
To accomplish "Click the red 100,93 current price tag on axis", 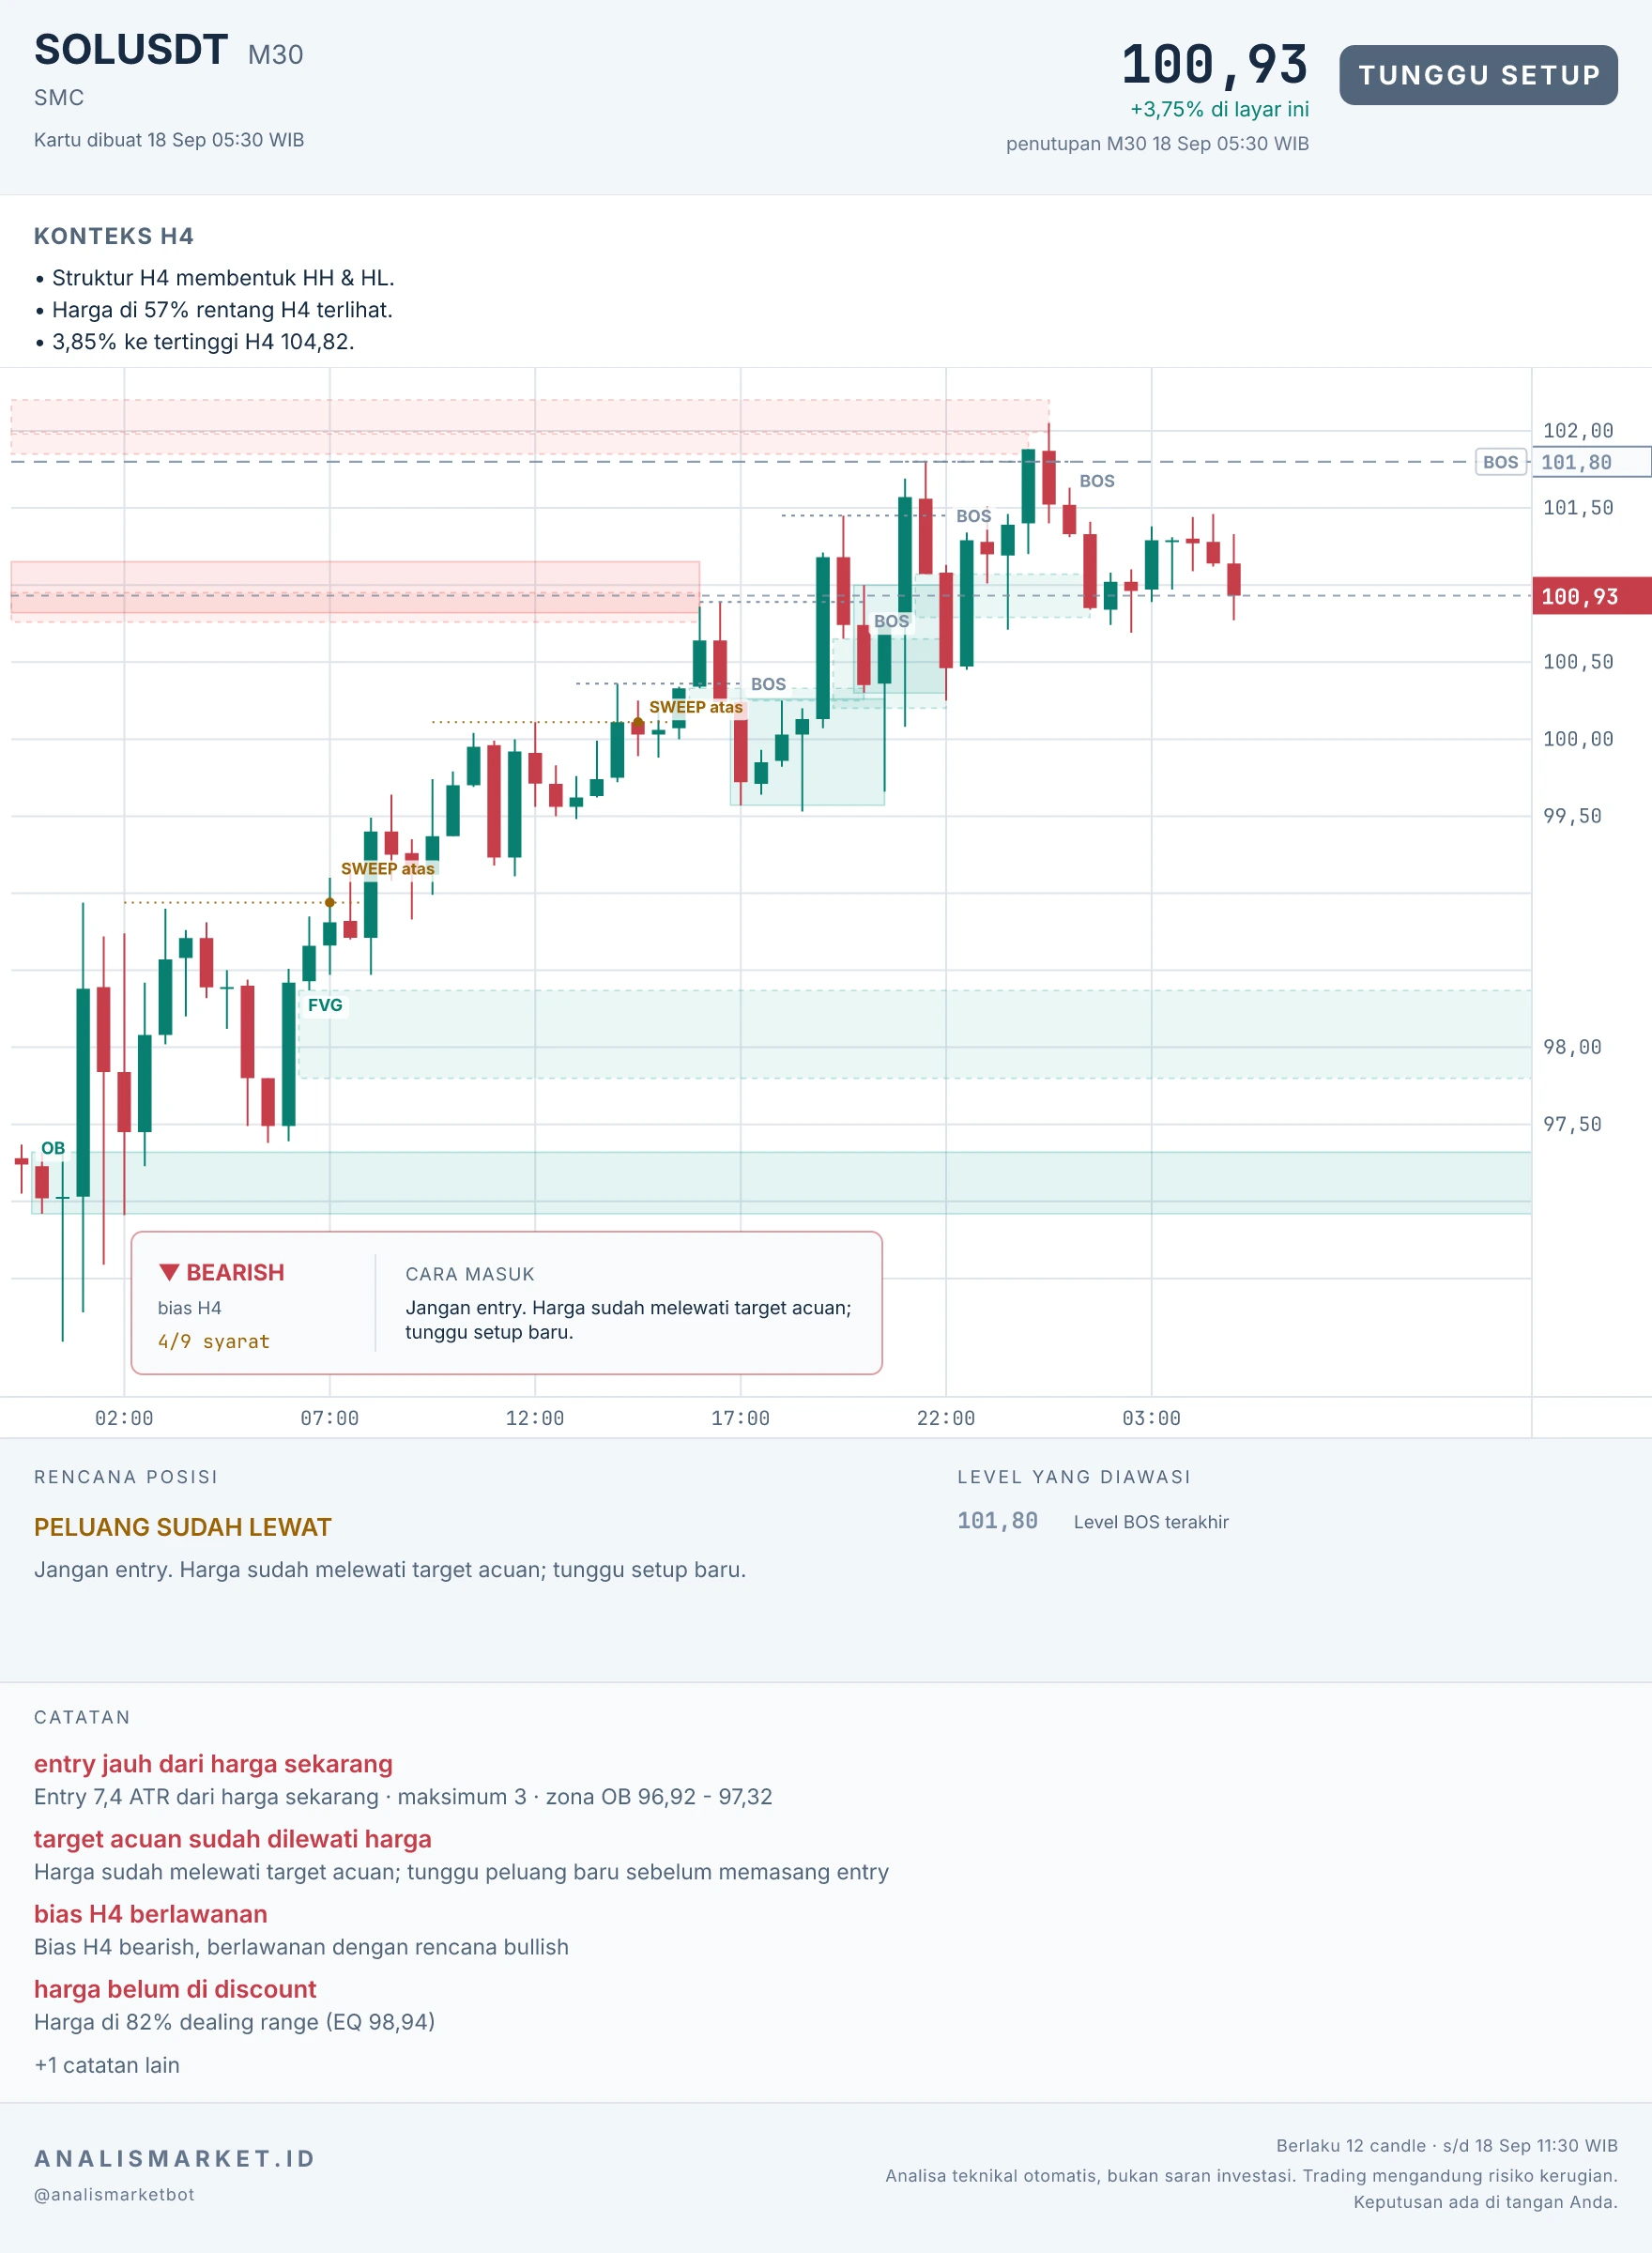I will (x=1591, y=596).
